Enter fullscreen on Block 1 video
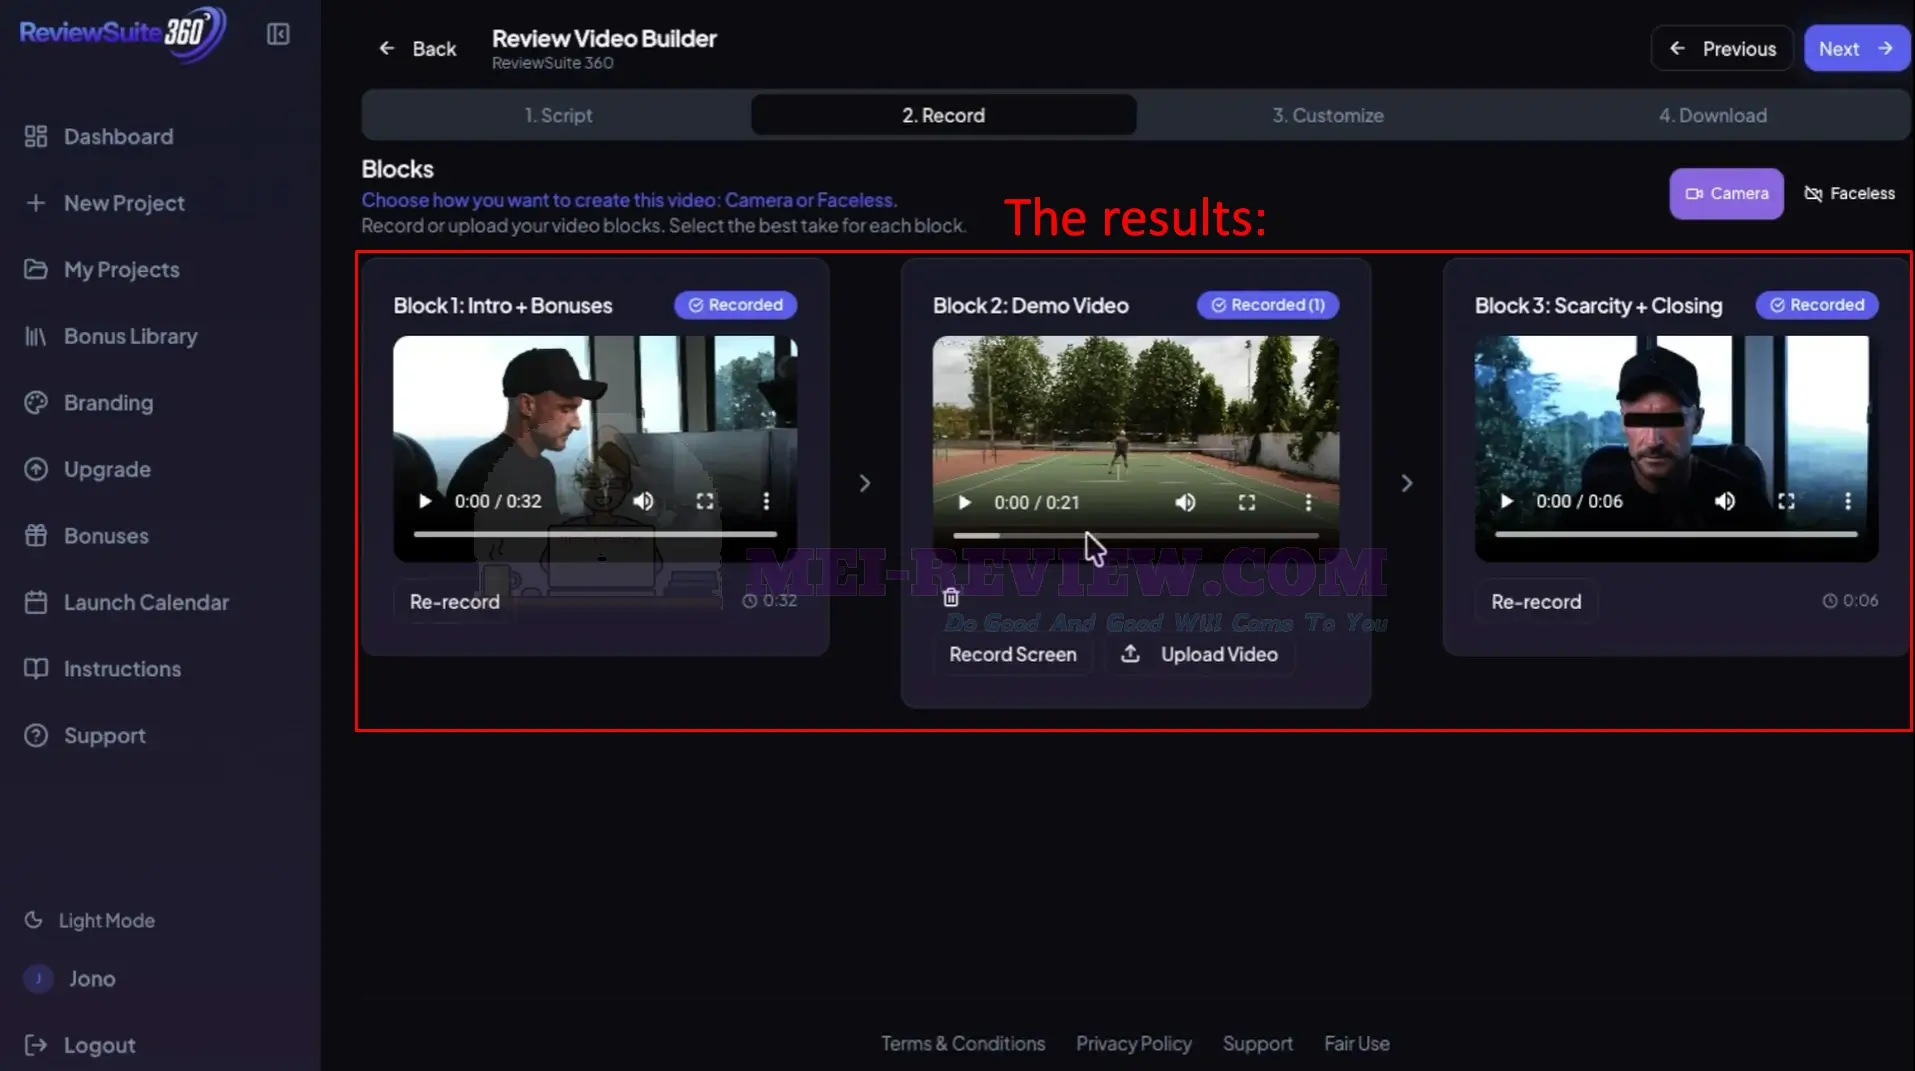Viewport: 1915px width, 1071px height. coord(705,501)
